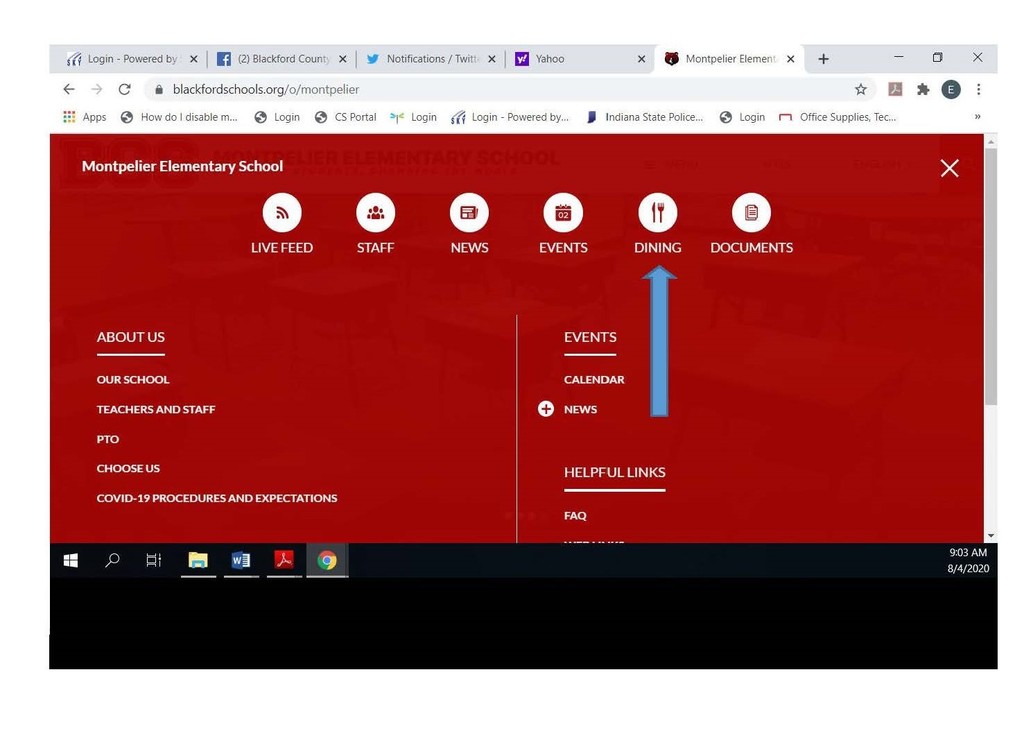This screenshot has height=731, width=1024.
Task: Click the Montpelier Elementary School title
Action: tap(182, 166)
